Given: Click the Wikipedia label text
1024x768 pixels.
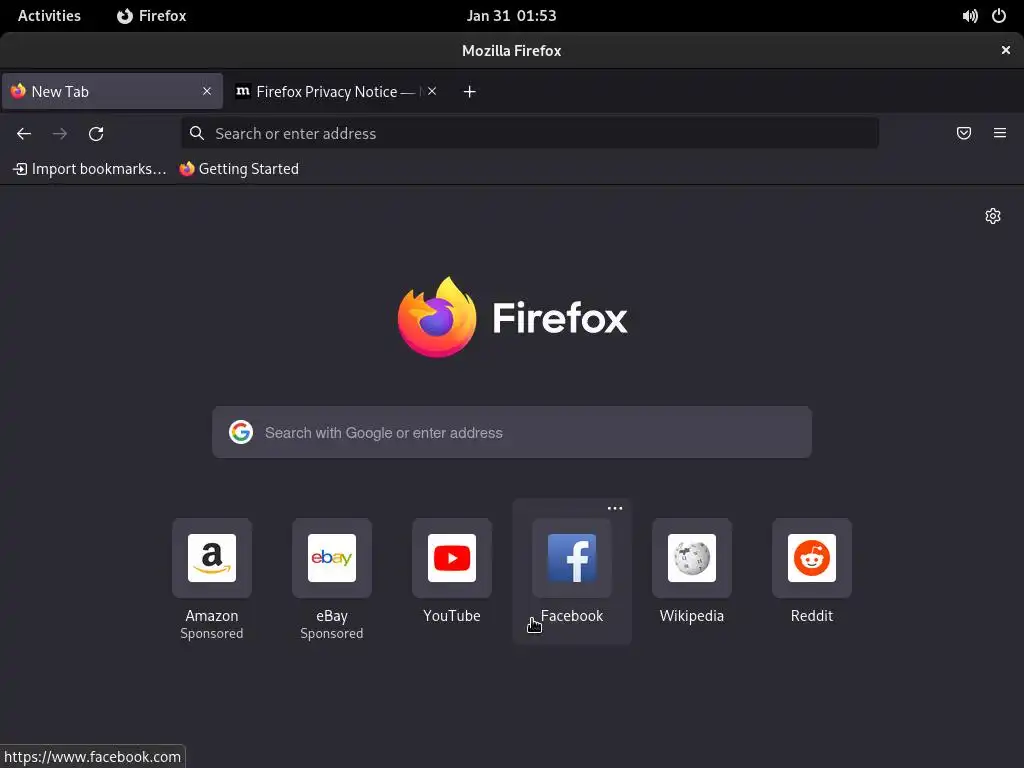Looking at the screenshot, I should coord(692,616).
